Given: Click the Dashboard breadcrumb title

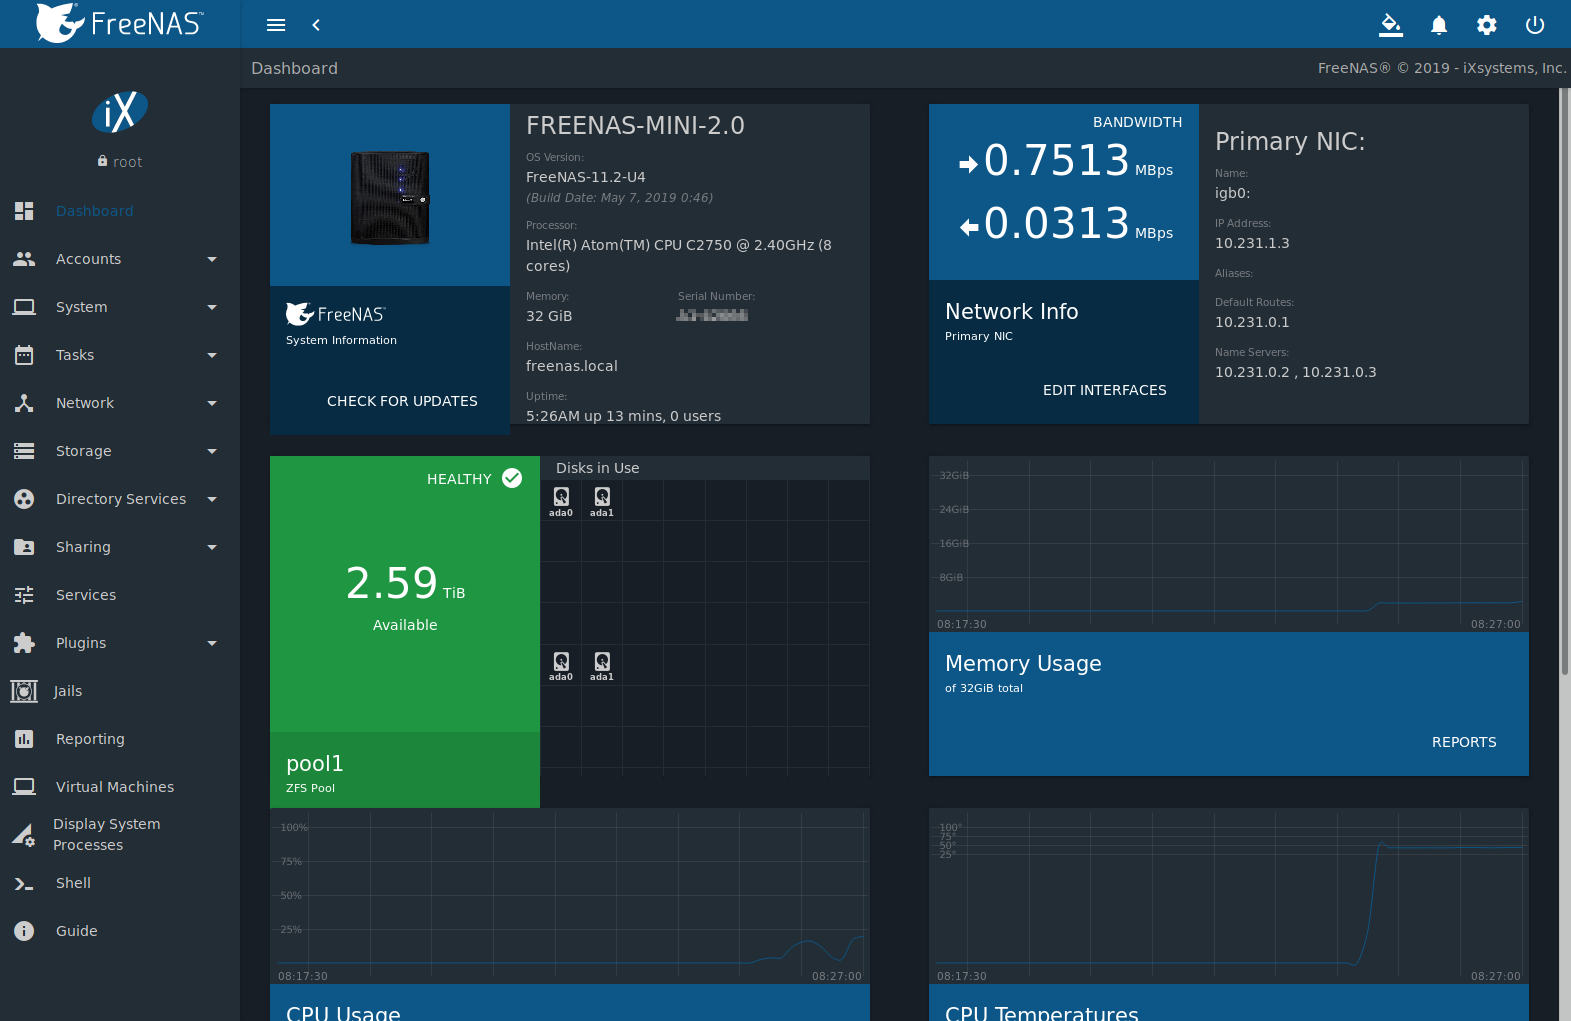Looking at the screenshot, I should (294, 68).
